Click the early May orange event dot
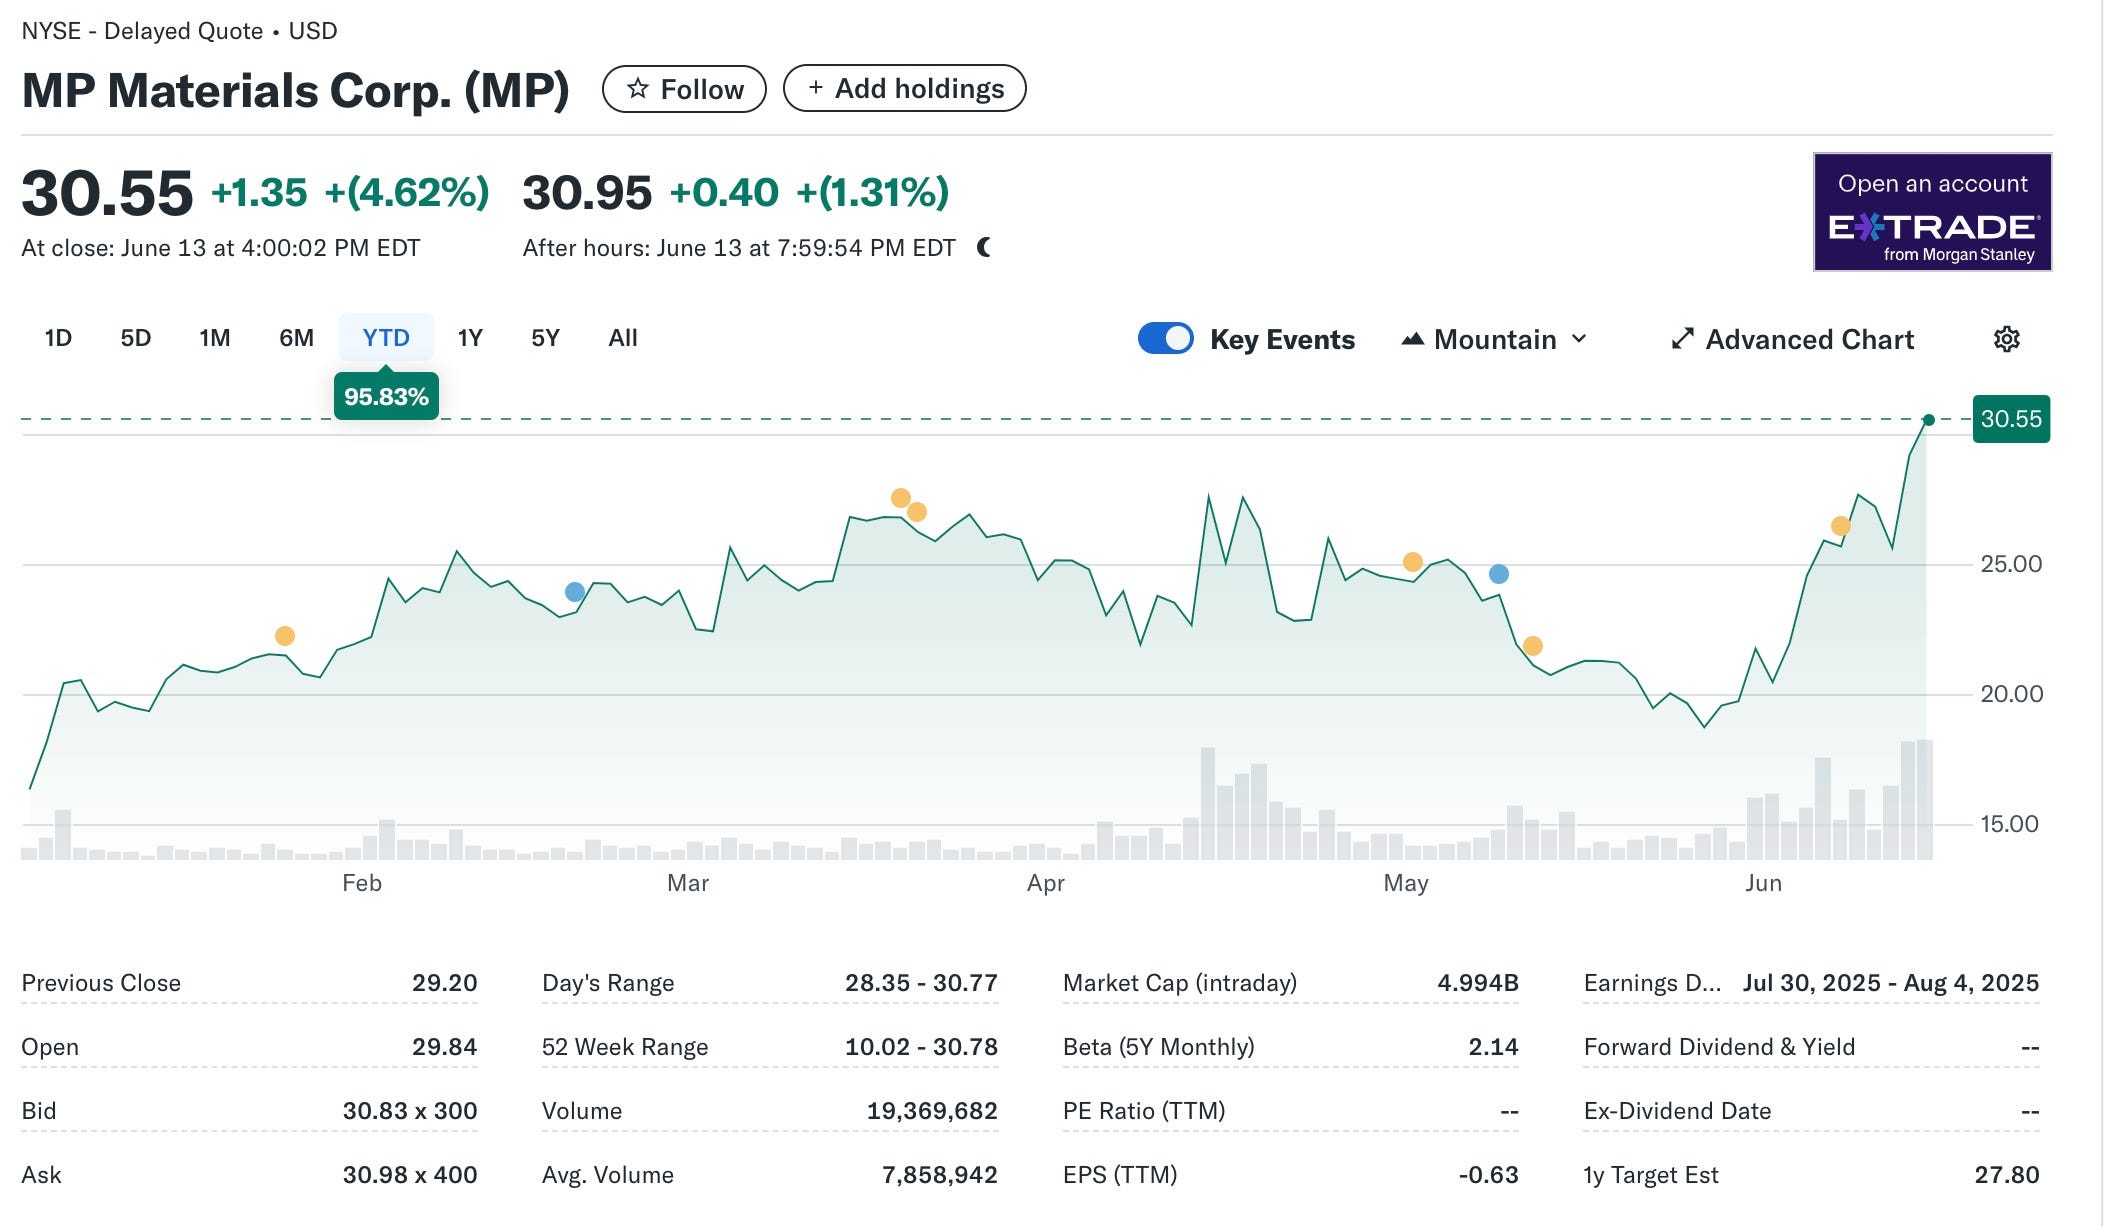The height and width of the screenshot is (1226, 2104). [1413, 562]
